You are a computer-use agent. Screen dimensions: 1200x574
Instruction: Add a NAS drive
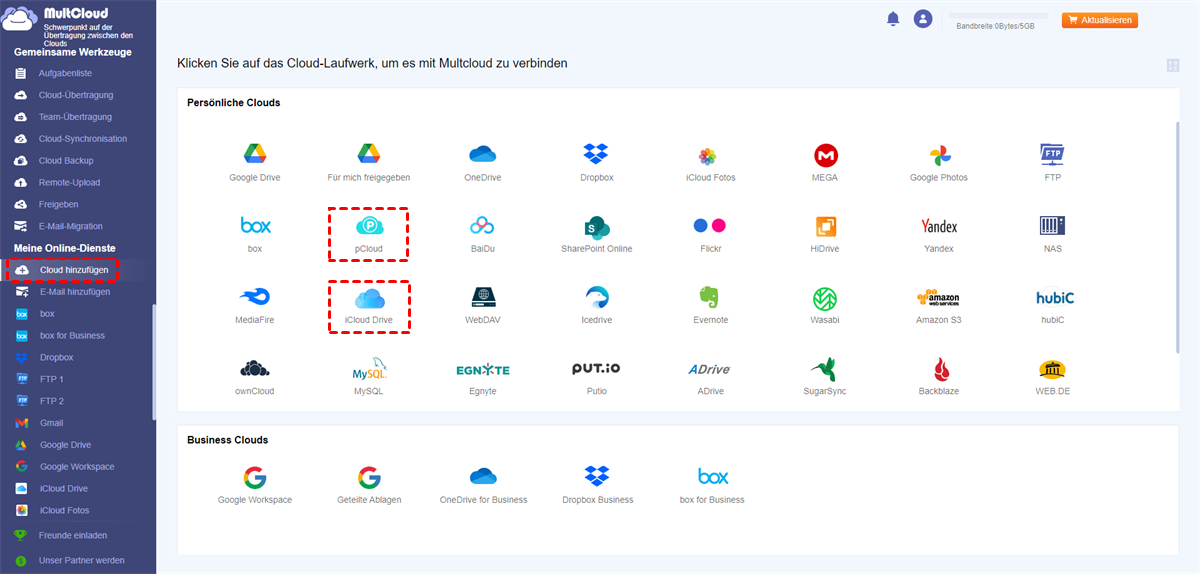tap(1052, 234)
